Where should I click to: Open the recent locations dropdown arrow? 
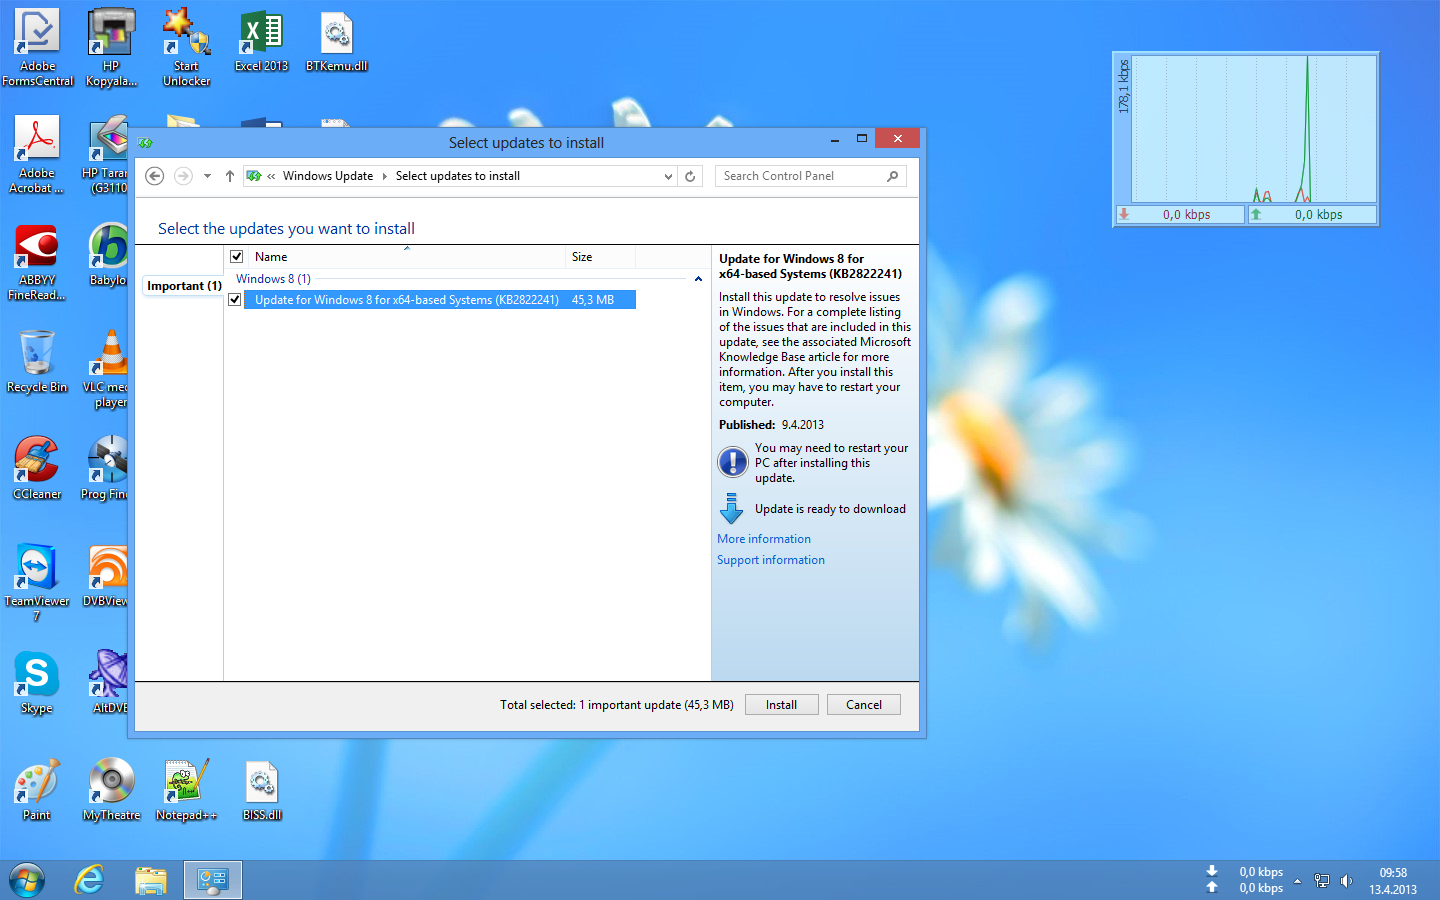pos(207,176)
